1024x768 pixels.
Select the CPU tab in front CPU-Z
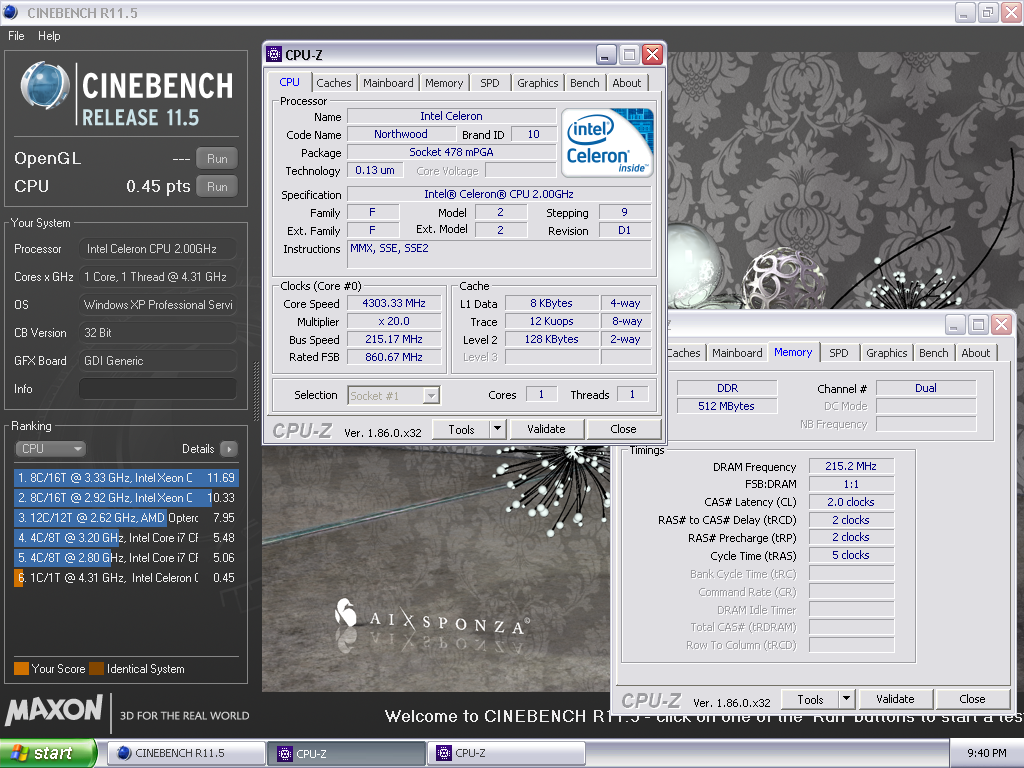(289, 82)
